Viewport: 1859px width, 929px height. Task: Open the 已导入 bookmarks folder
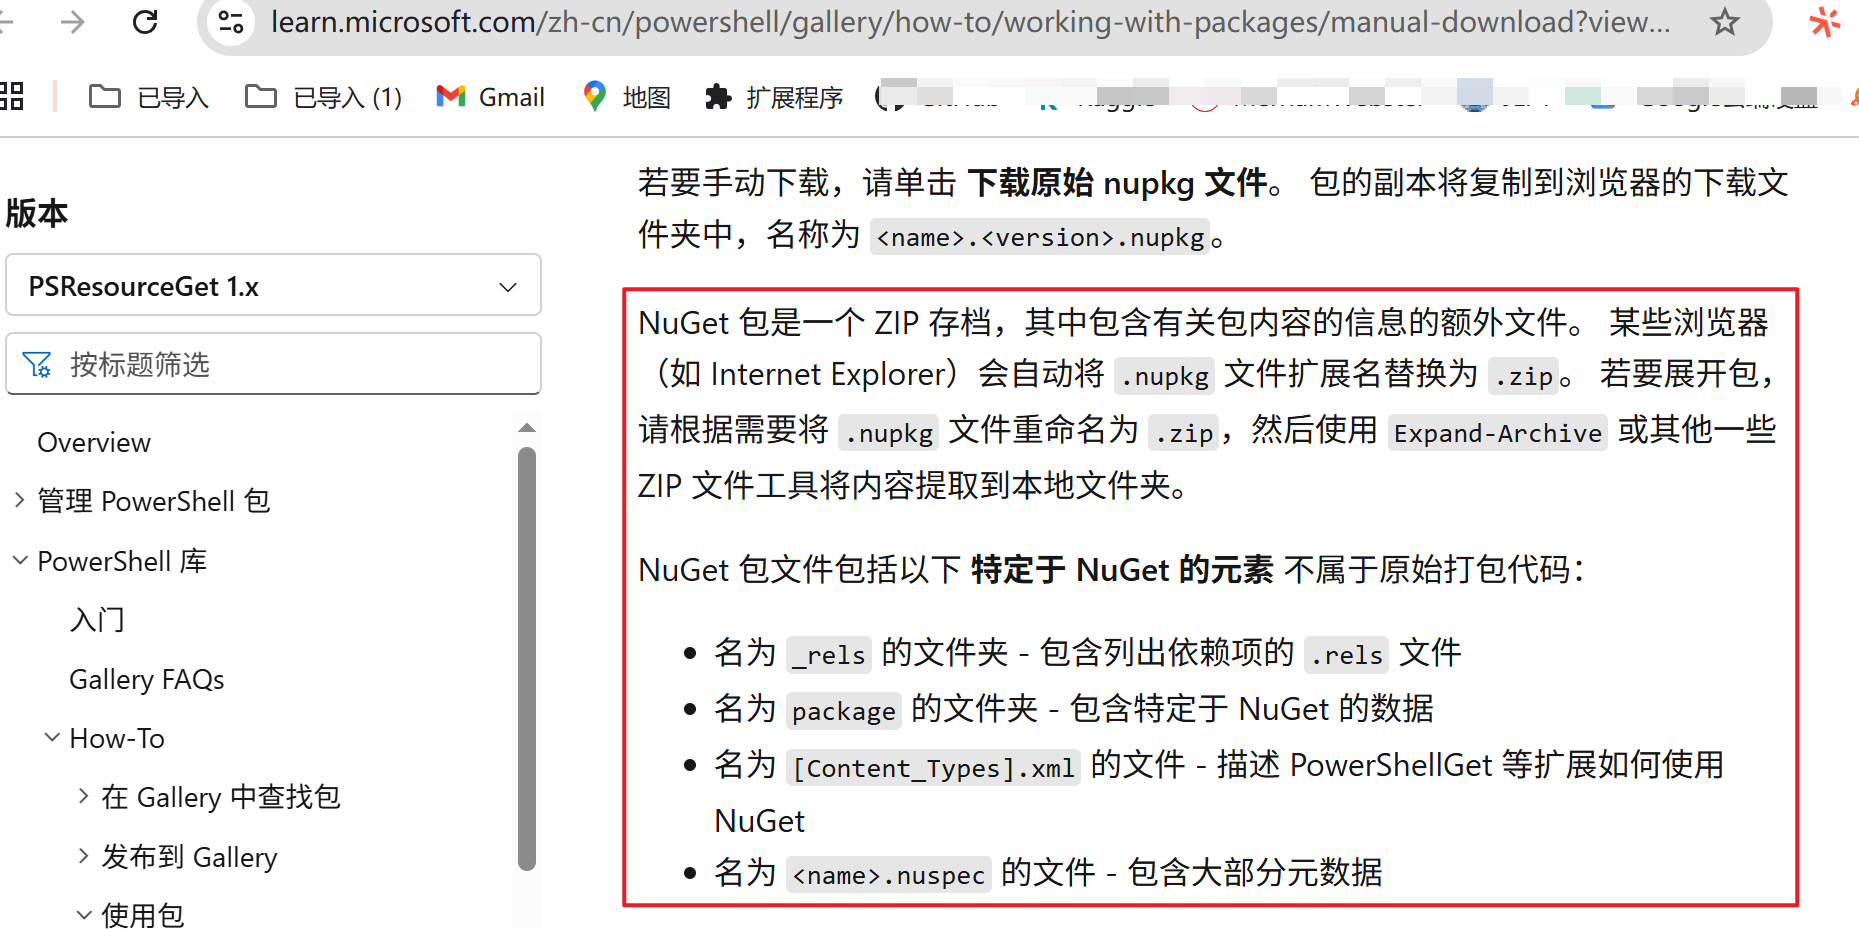[x=148, y=97]
